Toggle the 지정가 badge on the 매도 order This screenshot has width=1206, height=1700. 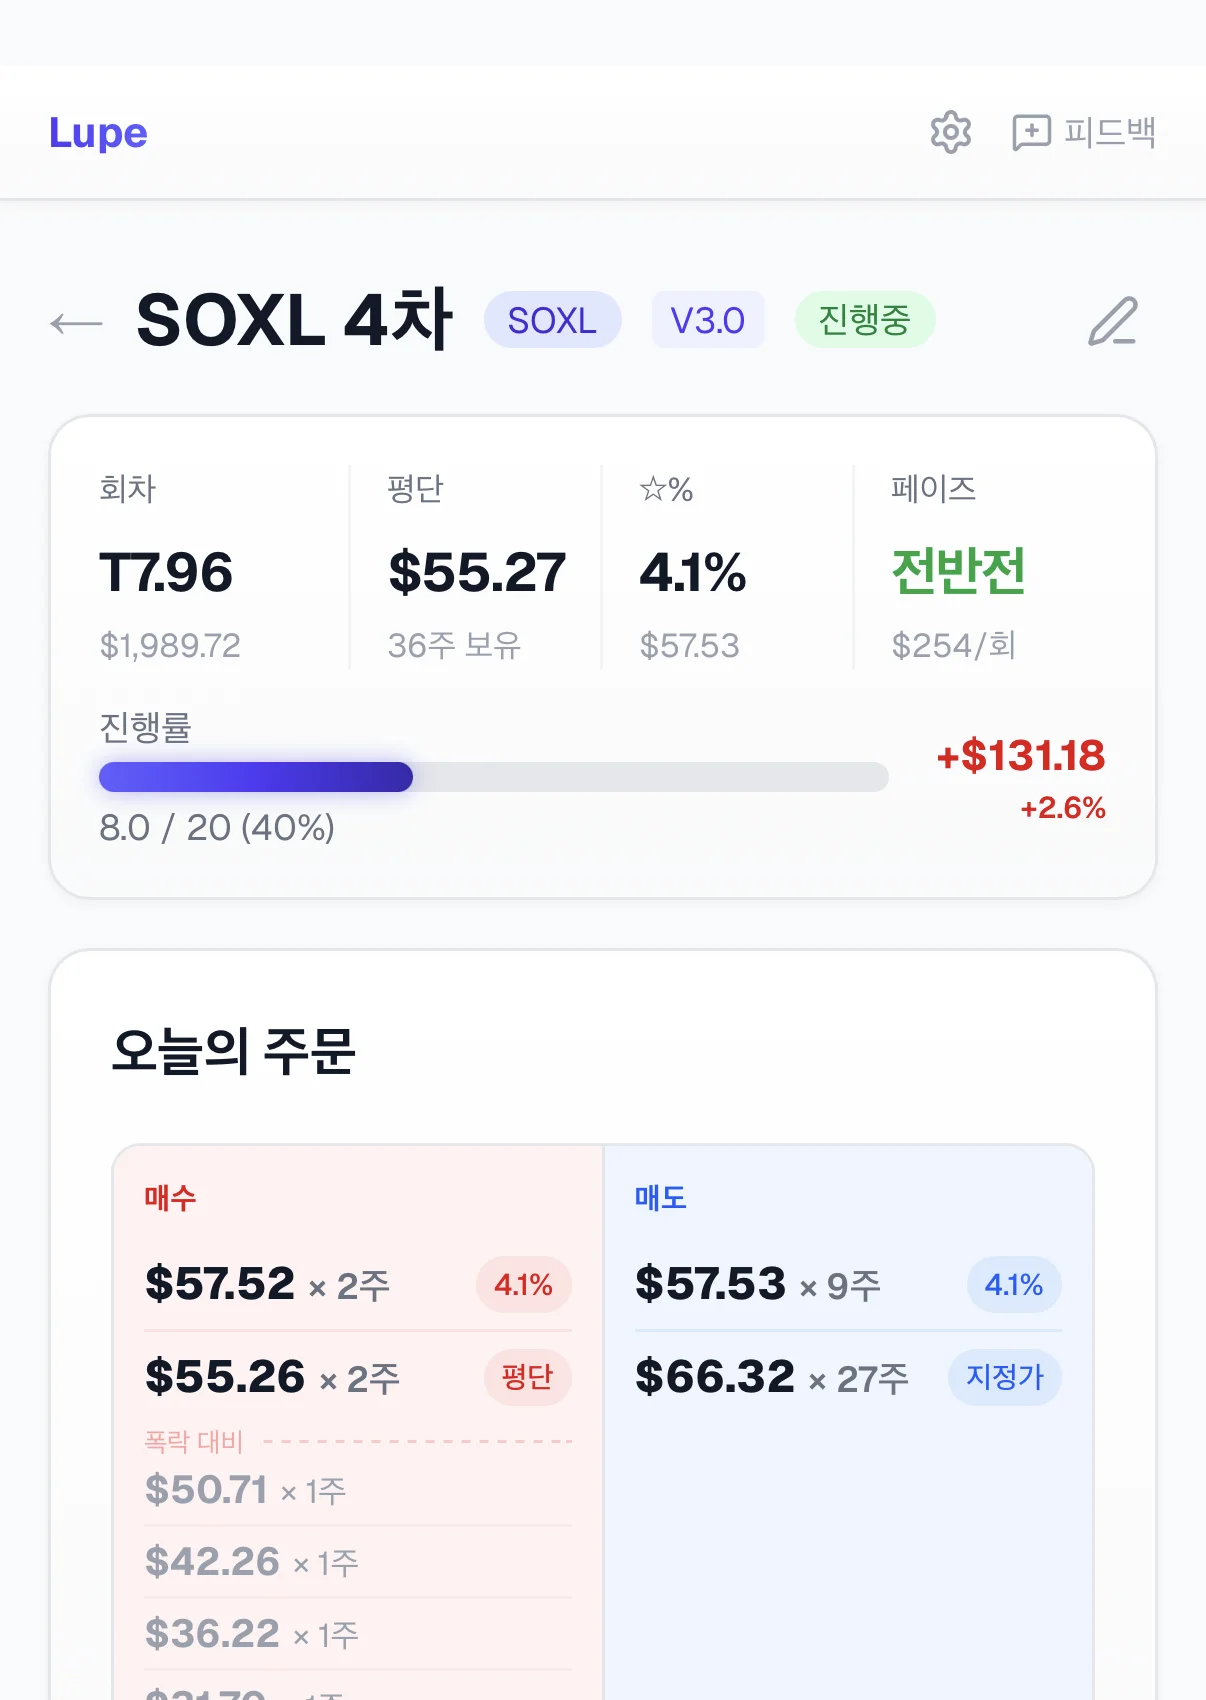(1004, 1377)
